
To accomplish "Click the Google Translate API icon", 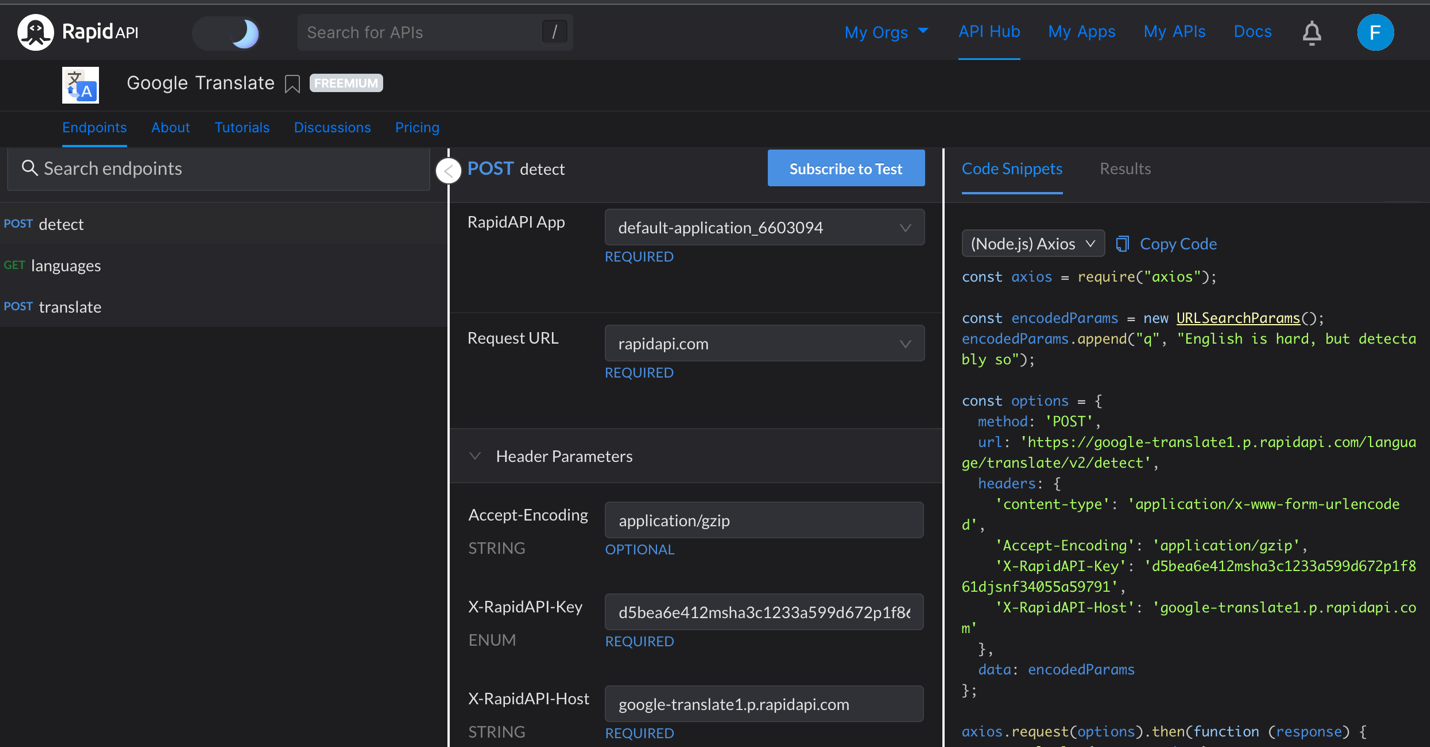I will pos(81,85).
